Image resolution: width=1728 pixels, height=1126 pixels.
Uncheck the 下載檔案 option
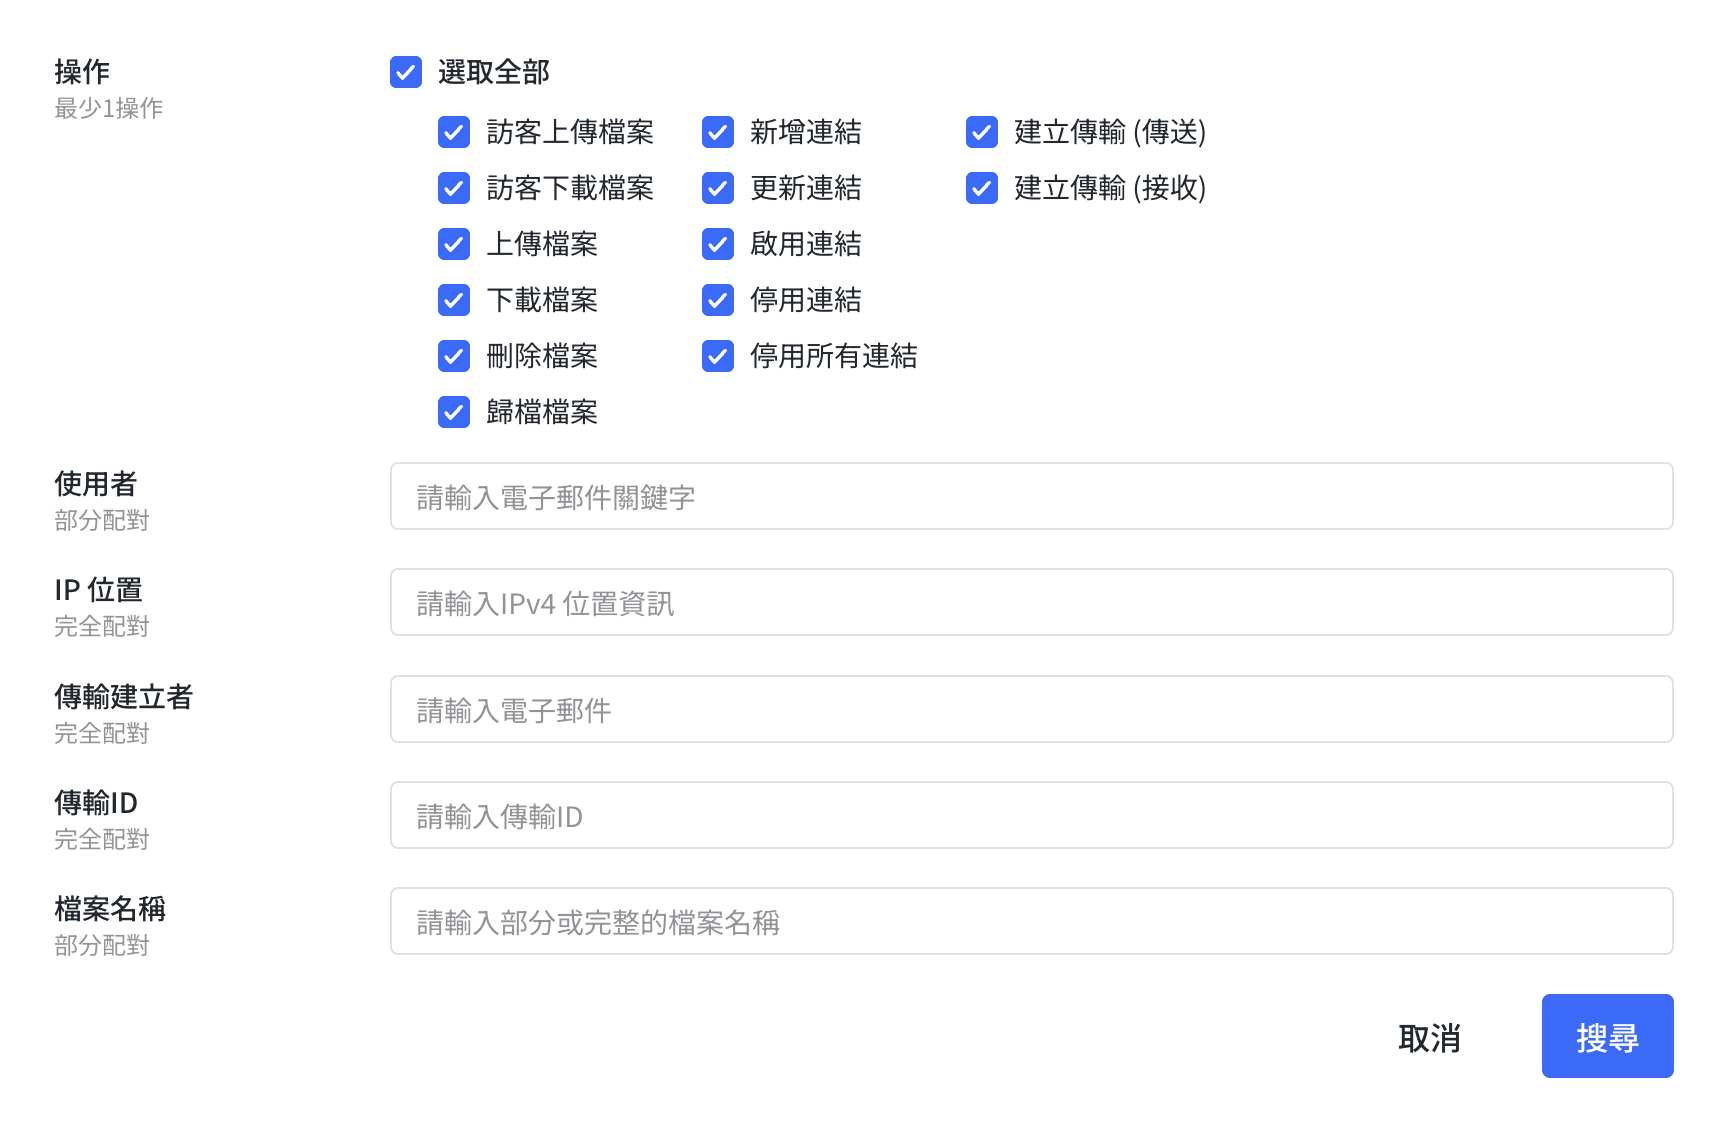pyautogui.click(x=454, y=300)
